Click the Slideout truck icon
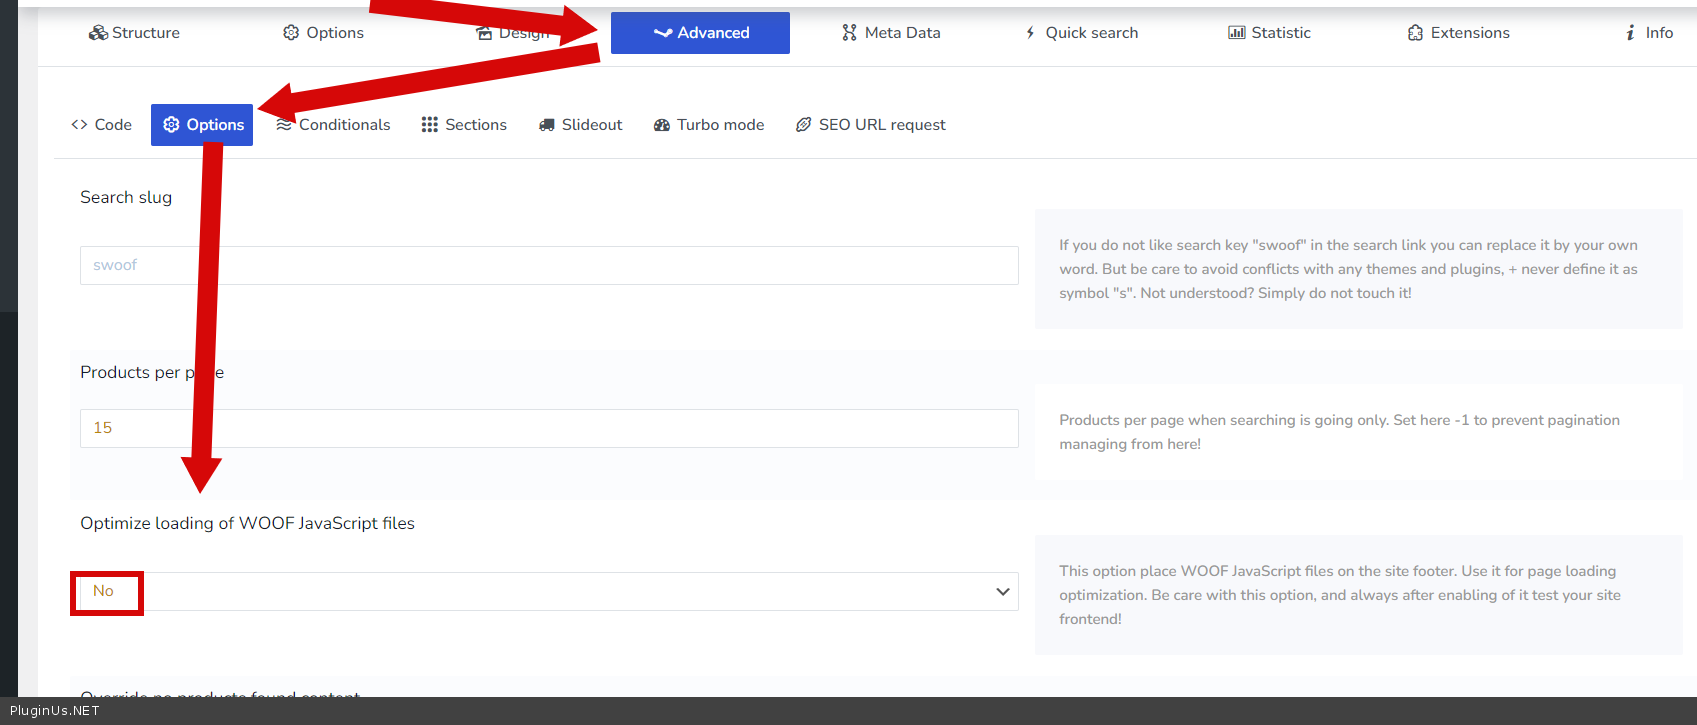Screen dimensions: 1697x725 click(547, 125)
